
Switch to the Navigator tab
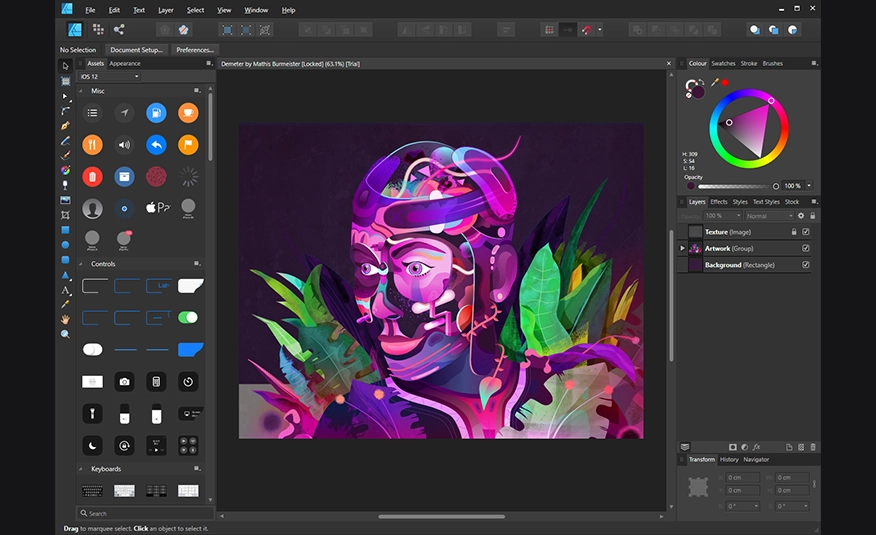click(756, 459)
